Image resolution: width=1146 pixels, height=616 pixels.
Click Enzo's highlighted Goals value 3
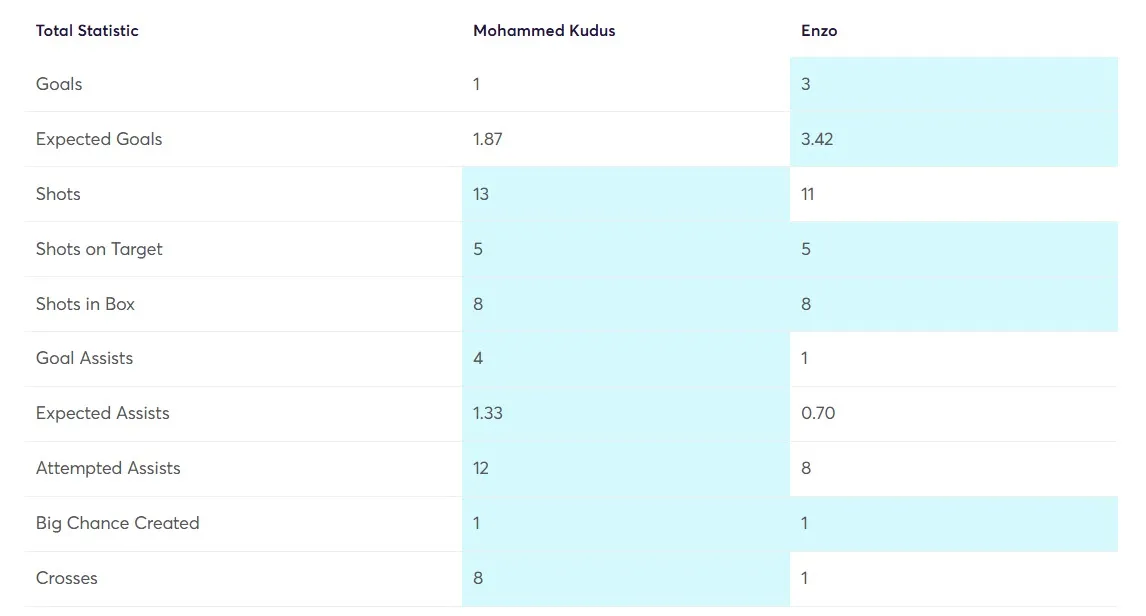[806, 84]
